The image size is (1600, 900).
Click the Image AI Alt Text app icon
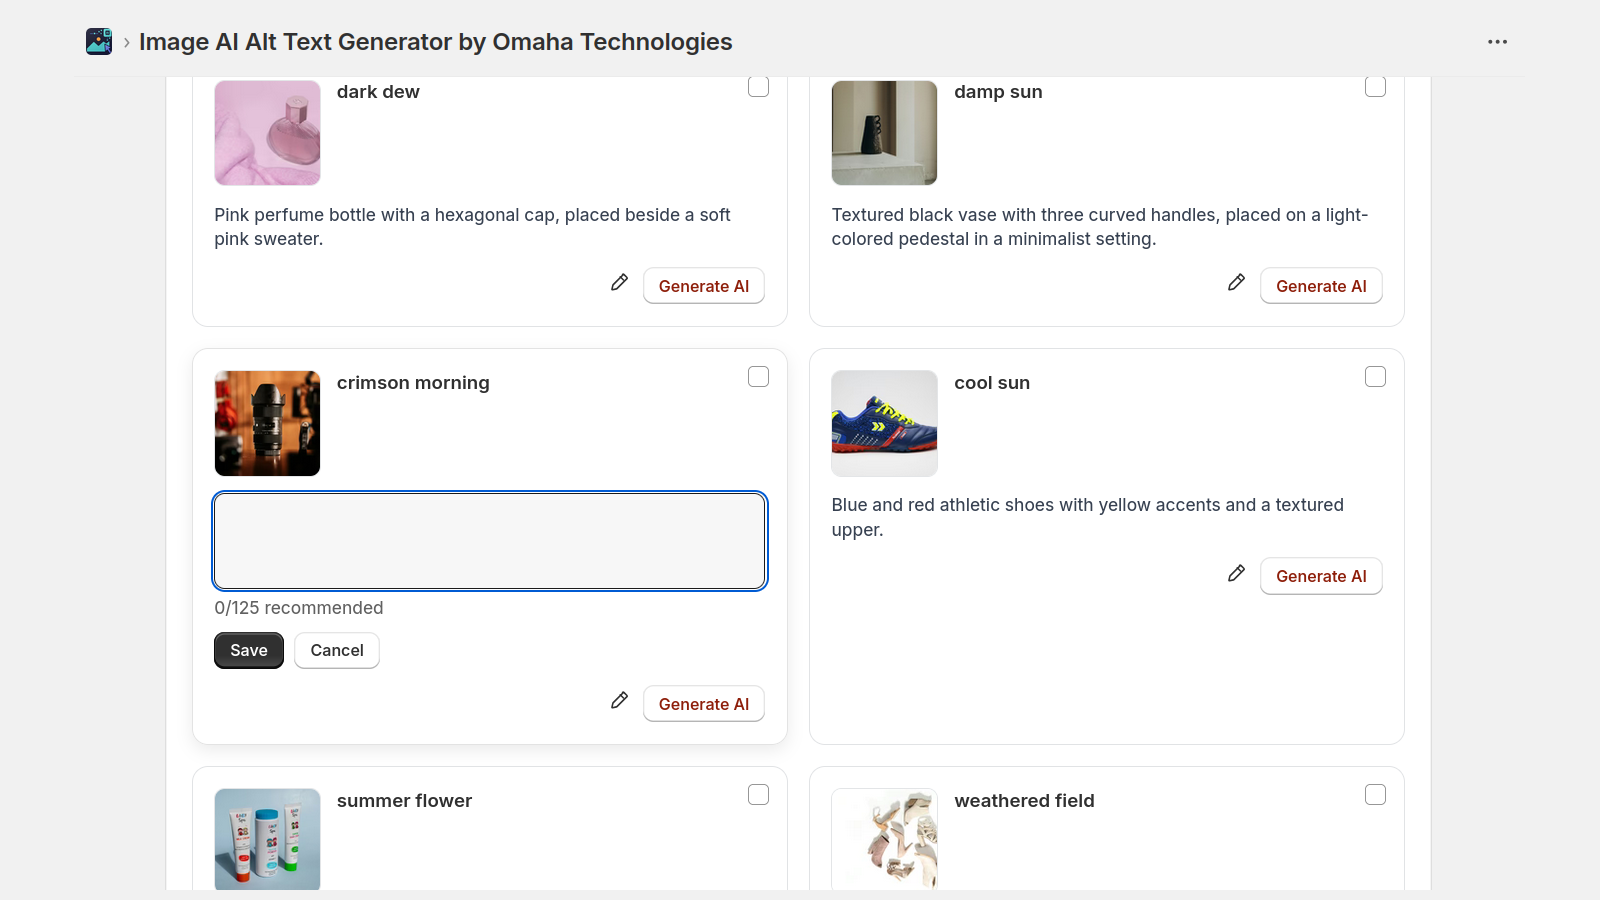click(x=99, y=42)
